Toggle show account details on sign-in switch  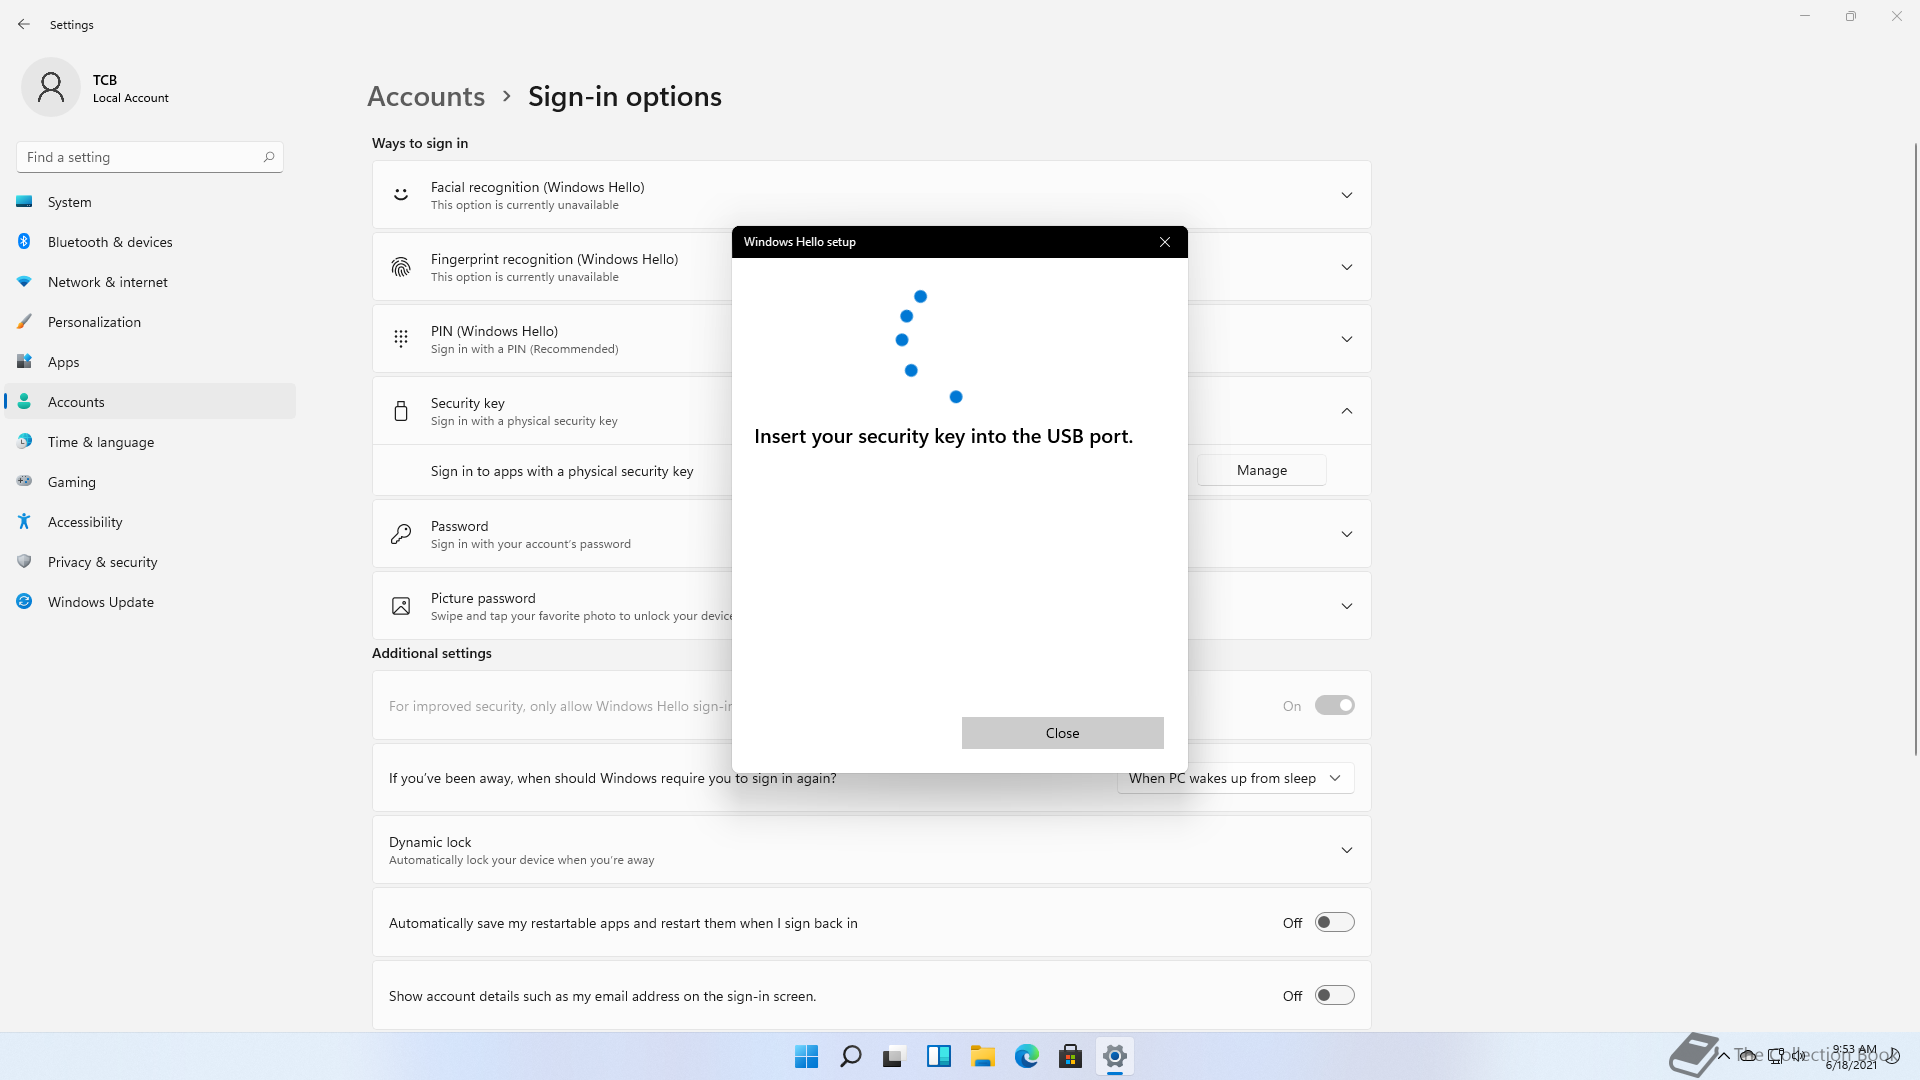(1334, 996)
